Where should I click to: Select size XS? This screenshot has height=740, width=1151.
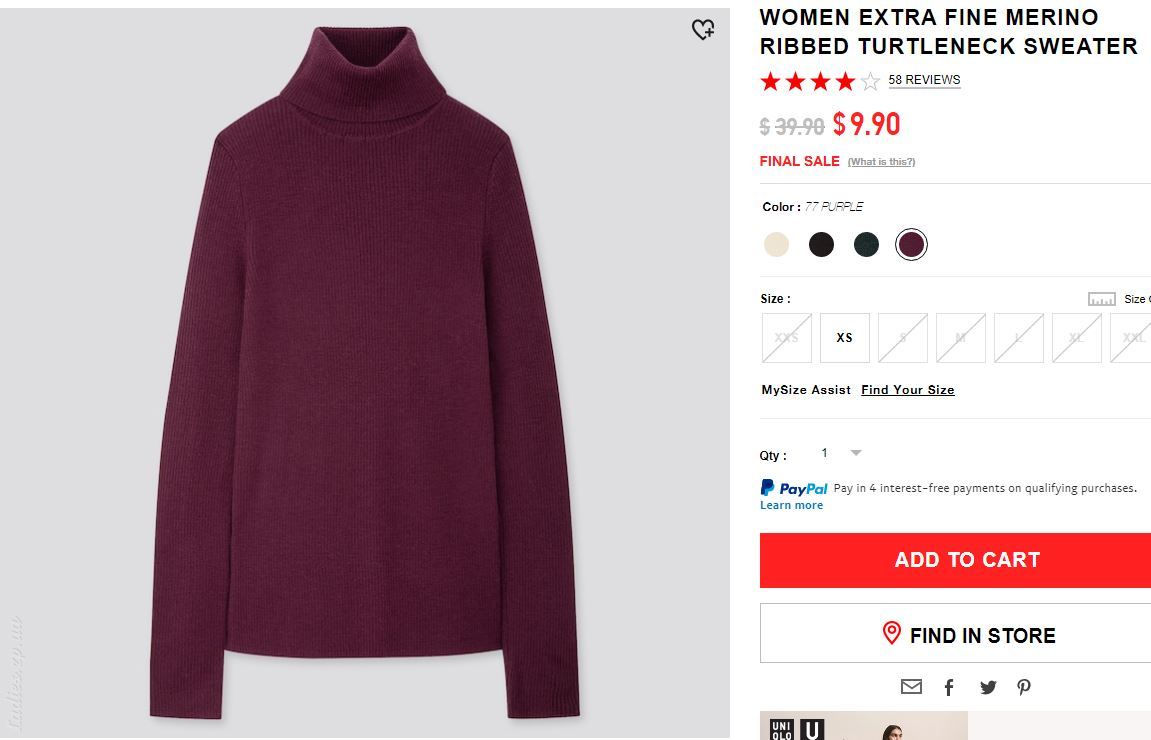(x=845, y=338)
